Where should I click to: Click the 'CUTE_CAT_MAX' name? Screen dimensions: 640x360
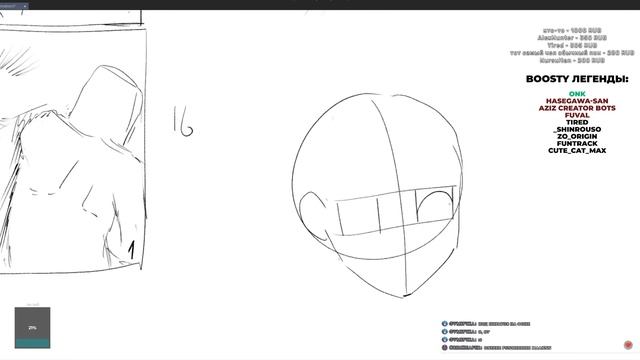tap(577, 151)
